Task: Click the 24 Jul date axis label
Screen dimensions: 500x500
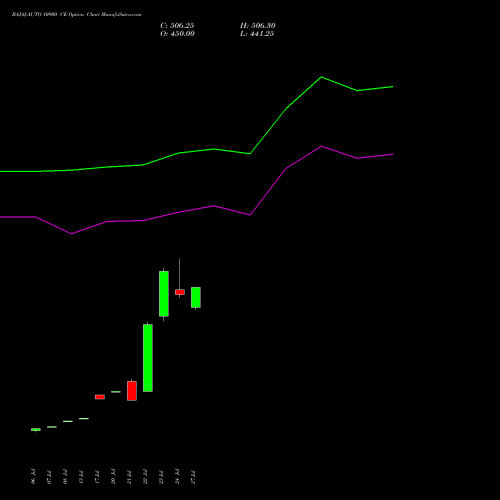Action: tap(177, 477)
